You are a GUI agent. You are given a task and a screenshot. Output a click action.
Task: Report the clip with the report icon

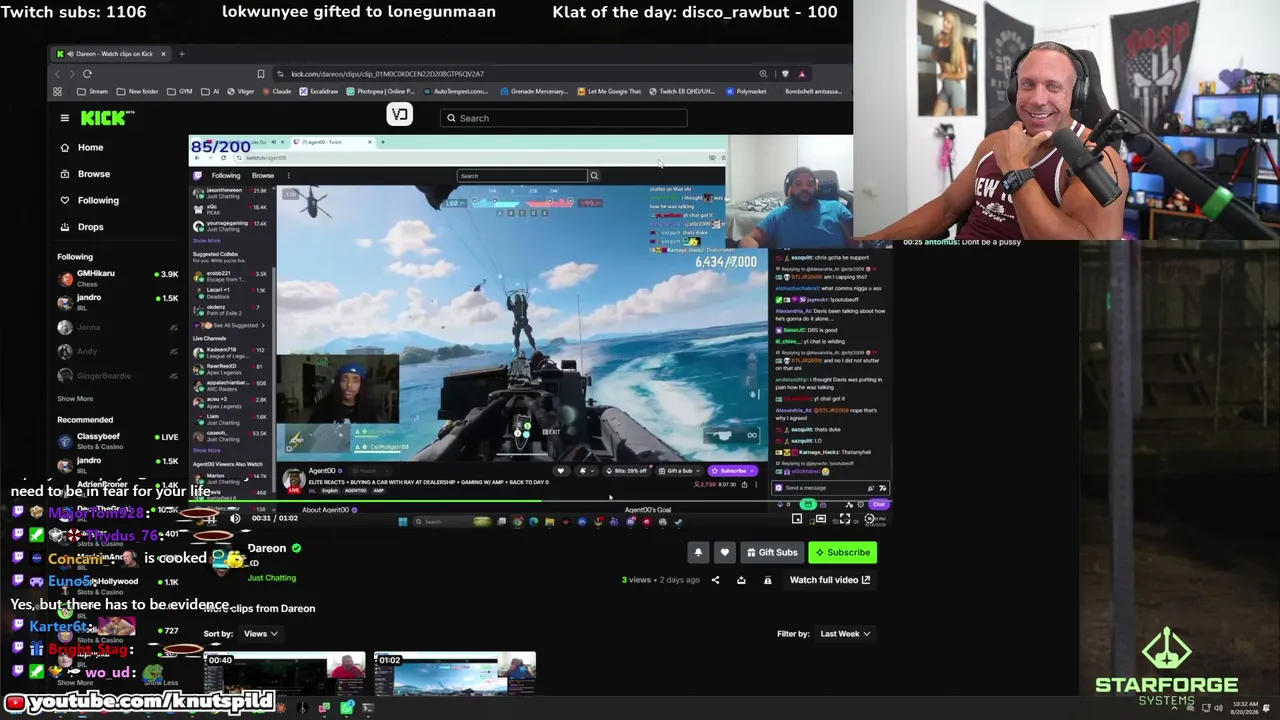(x=767, y=580)
